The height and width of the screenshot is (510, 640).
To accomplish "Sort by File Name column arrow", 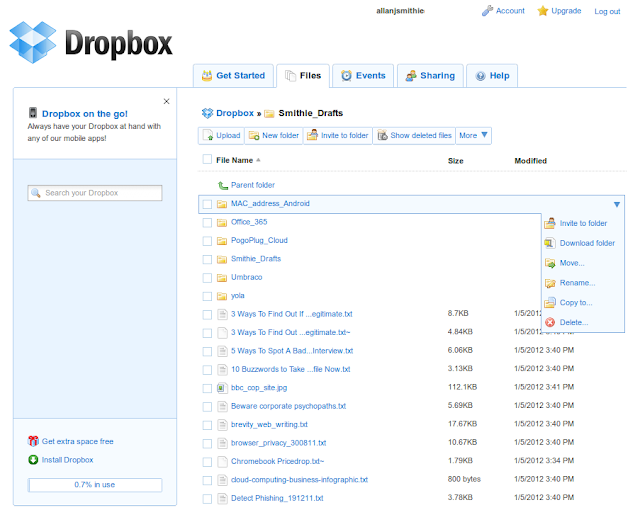I will [x=258, y=160].
